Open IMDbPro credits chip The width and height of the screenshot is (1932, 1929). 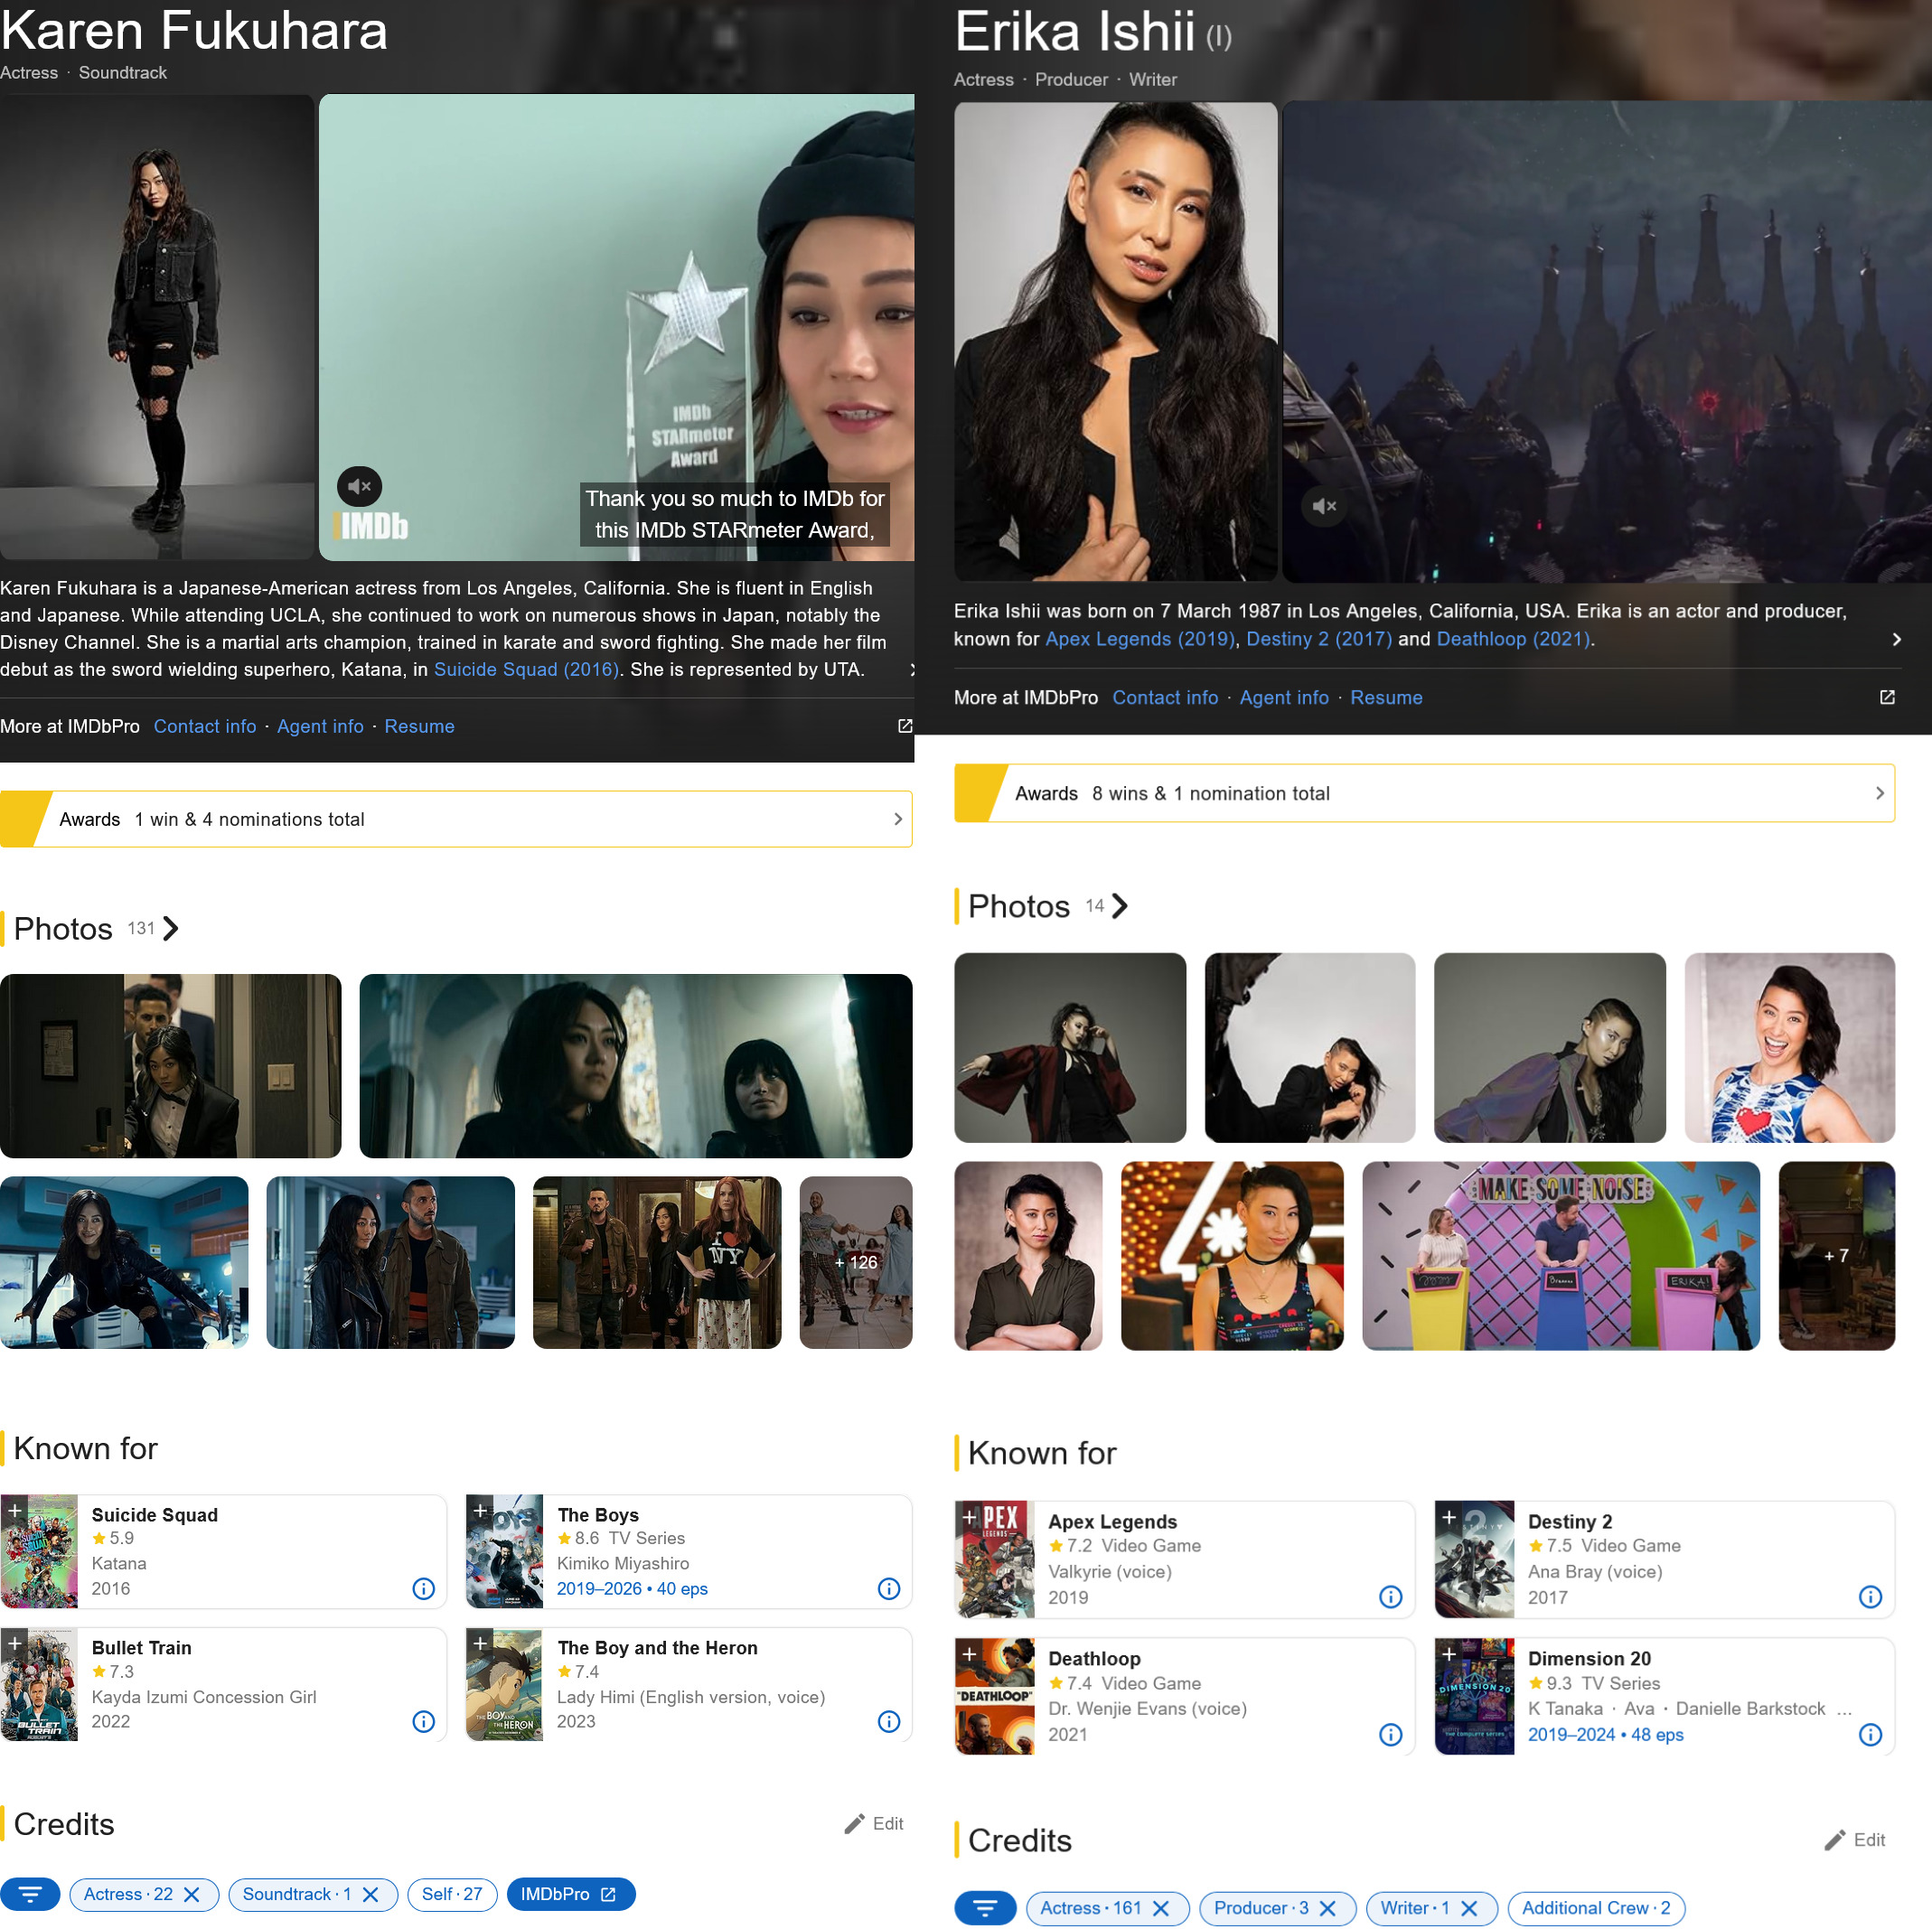pyautogui.click(x=570, y=1893)
